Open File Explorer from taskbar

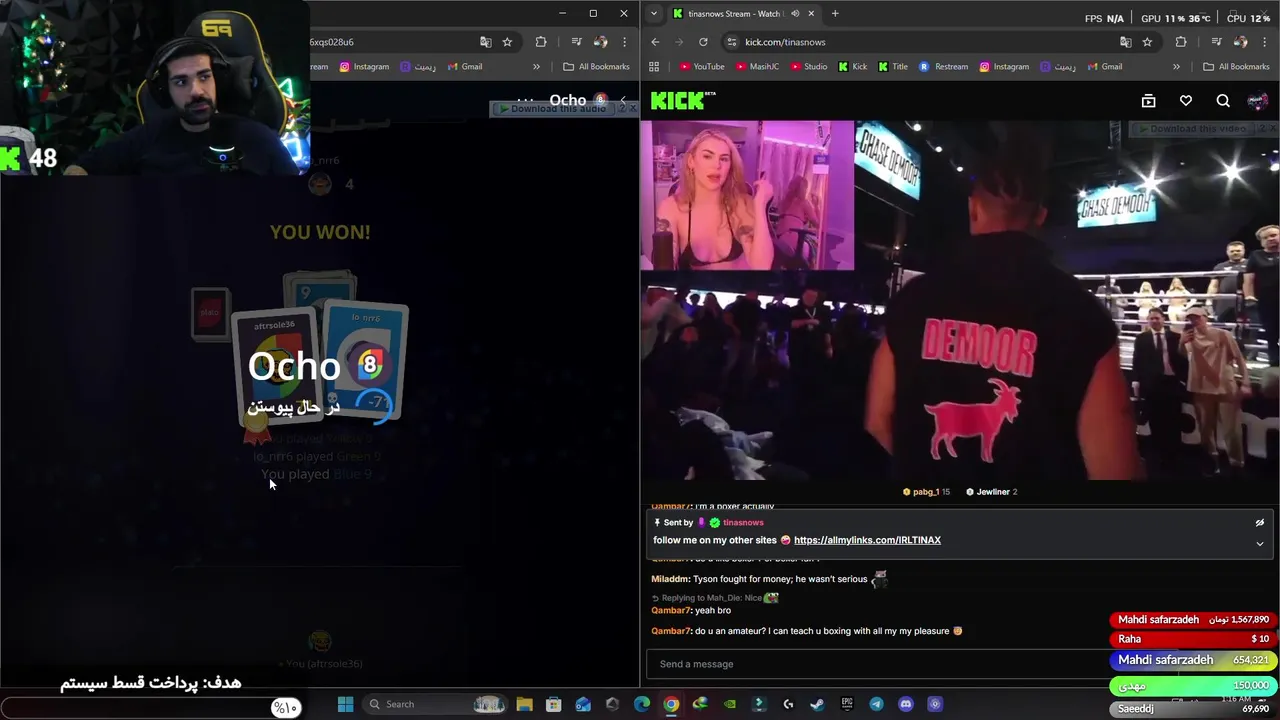coord(524,704)
